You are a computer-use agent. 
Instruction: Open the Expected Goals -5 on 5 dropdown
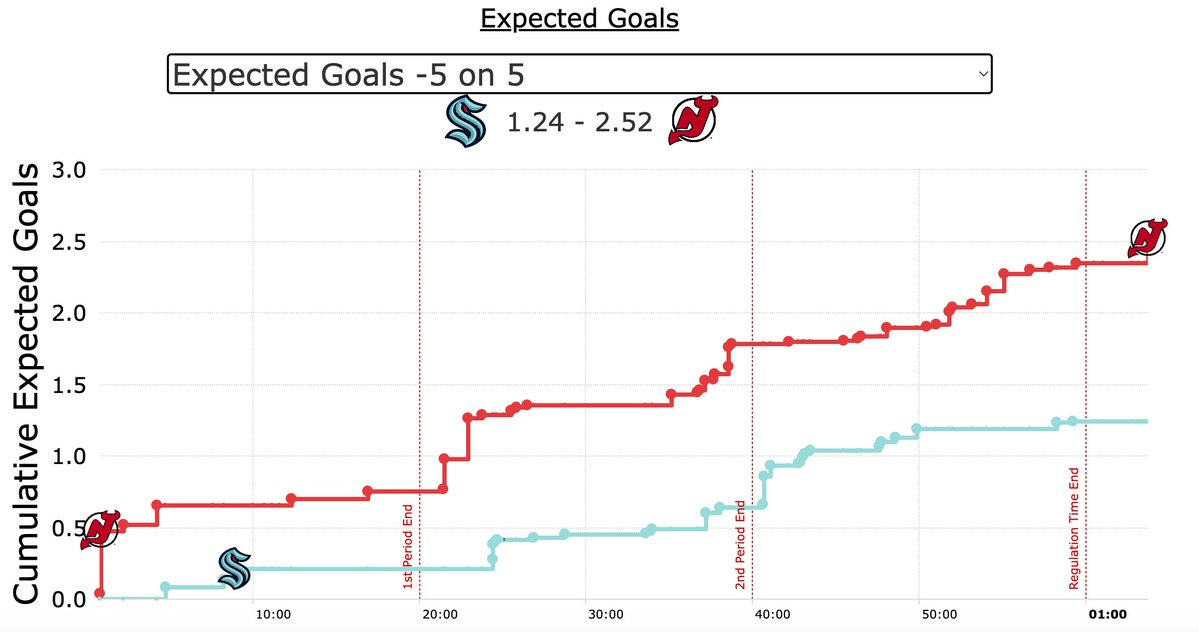click(x=579, y=74)
